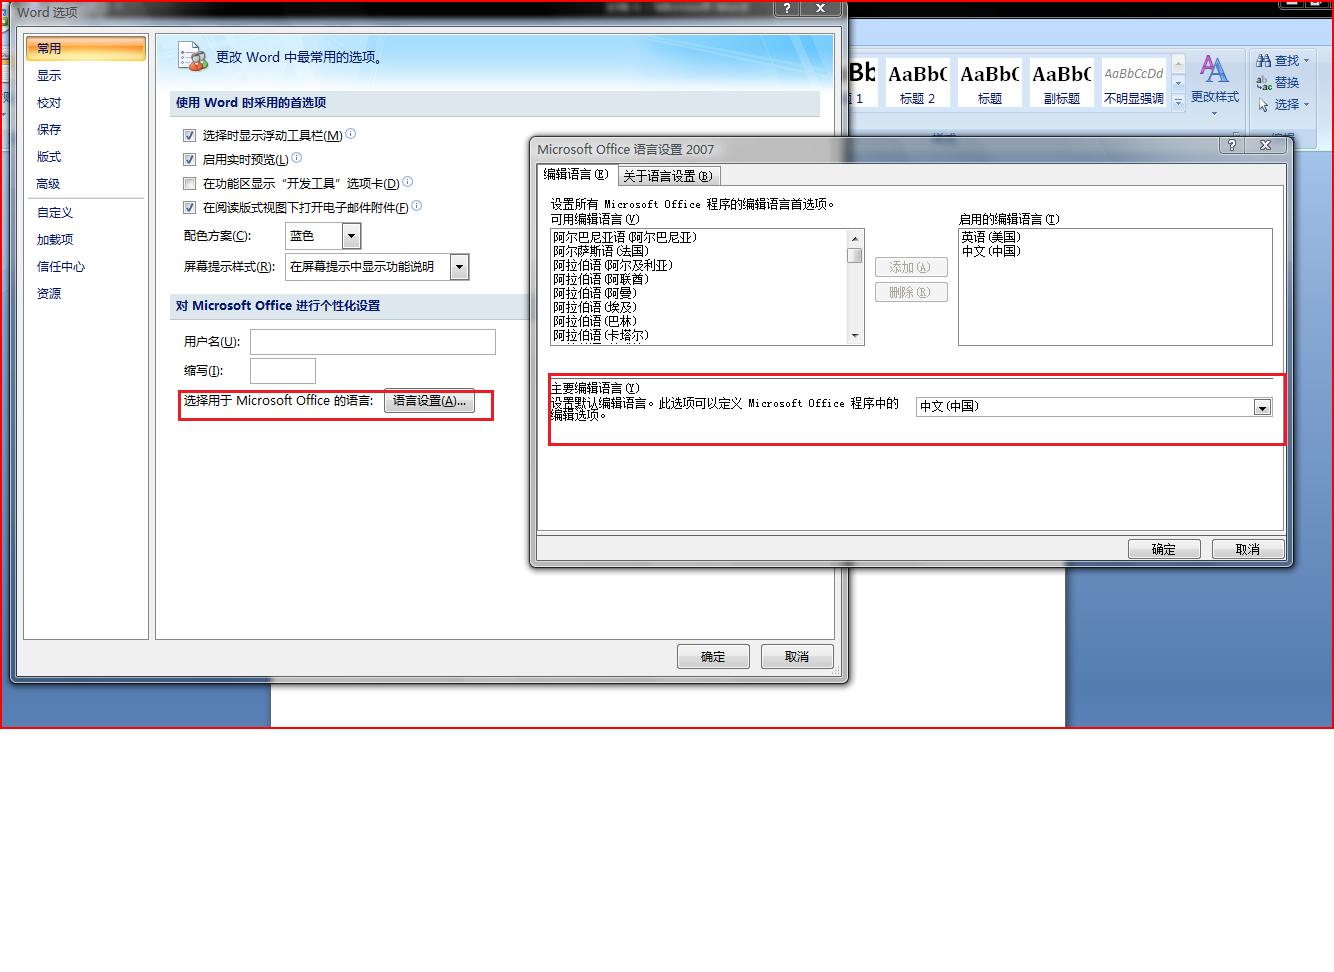Select 英语(美国) in enabled languages list
1334x972 pixels.
pos(991,237)
